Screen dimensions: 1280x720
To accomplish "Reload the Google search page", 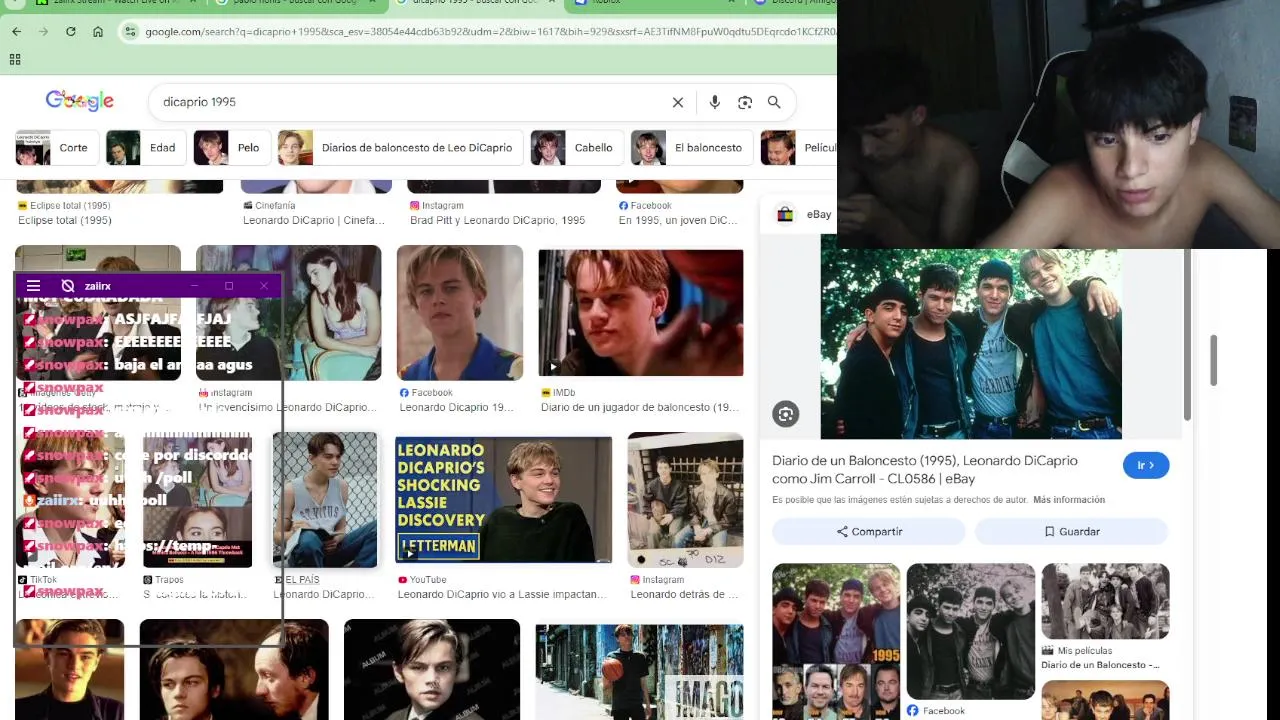I will click(70, 32).
